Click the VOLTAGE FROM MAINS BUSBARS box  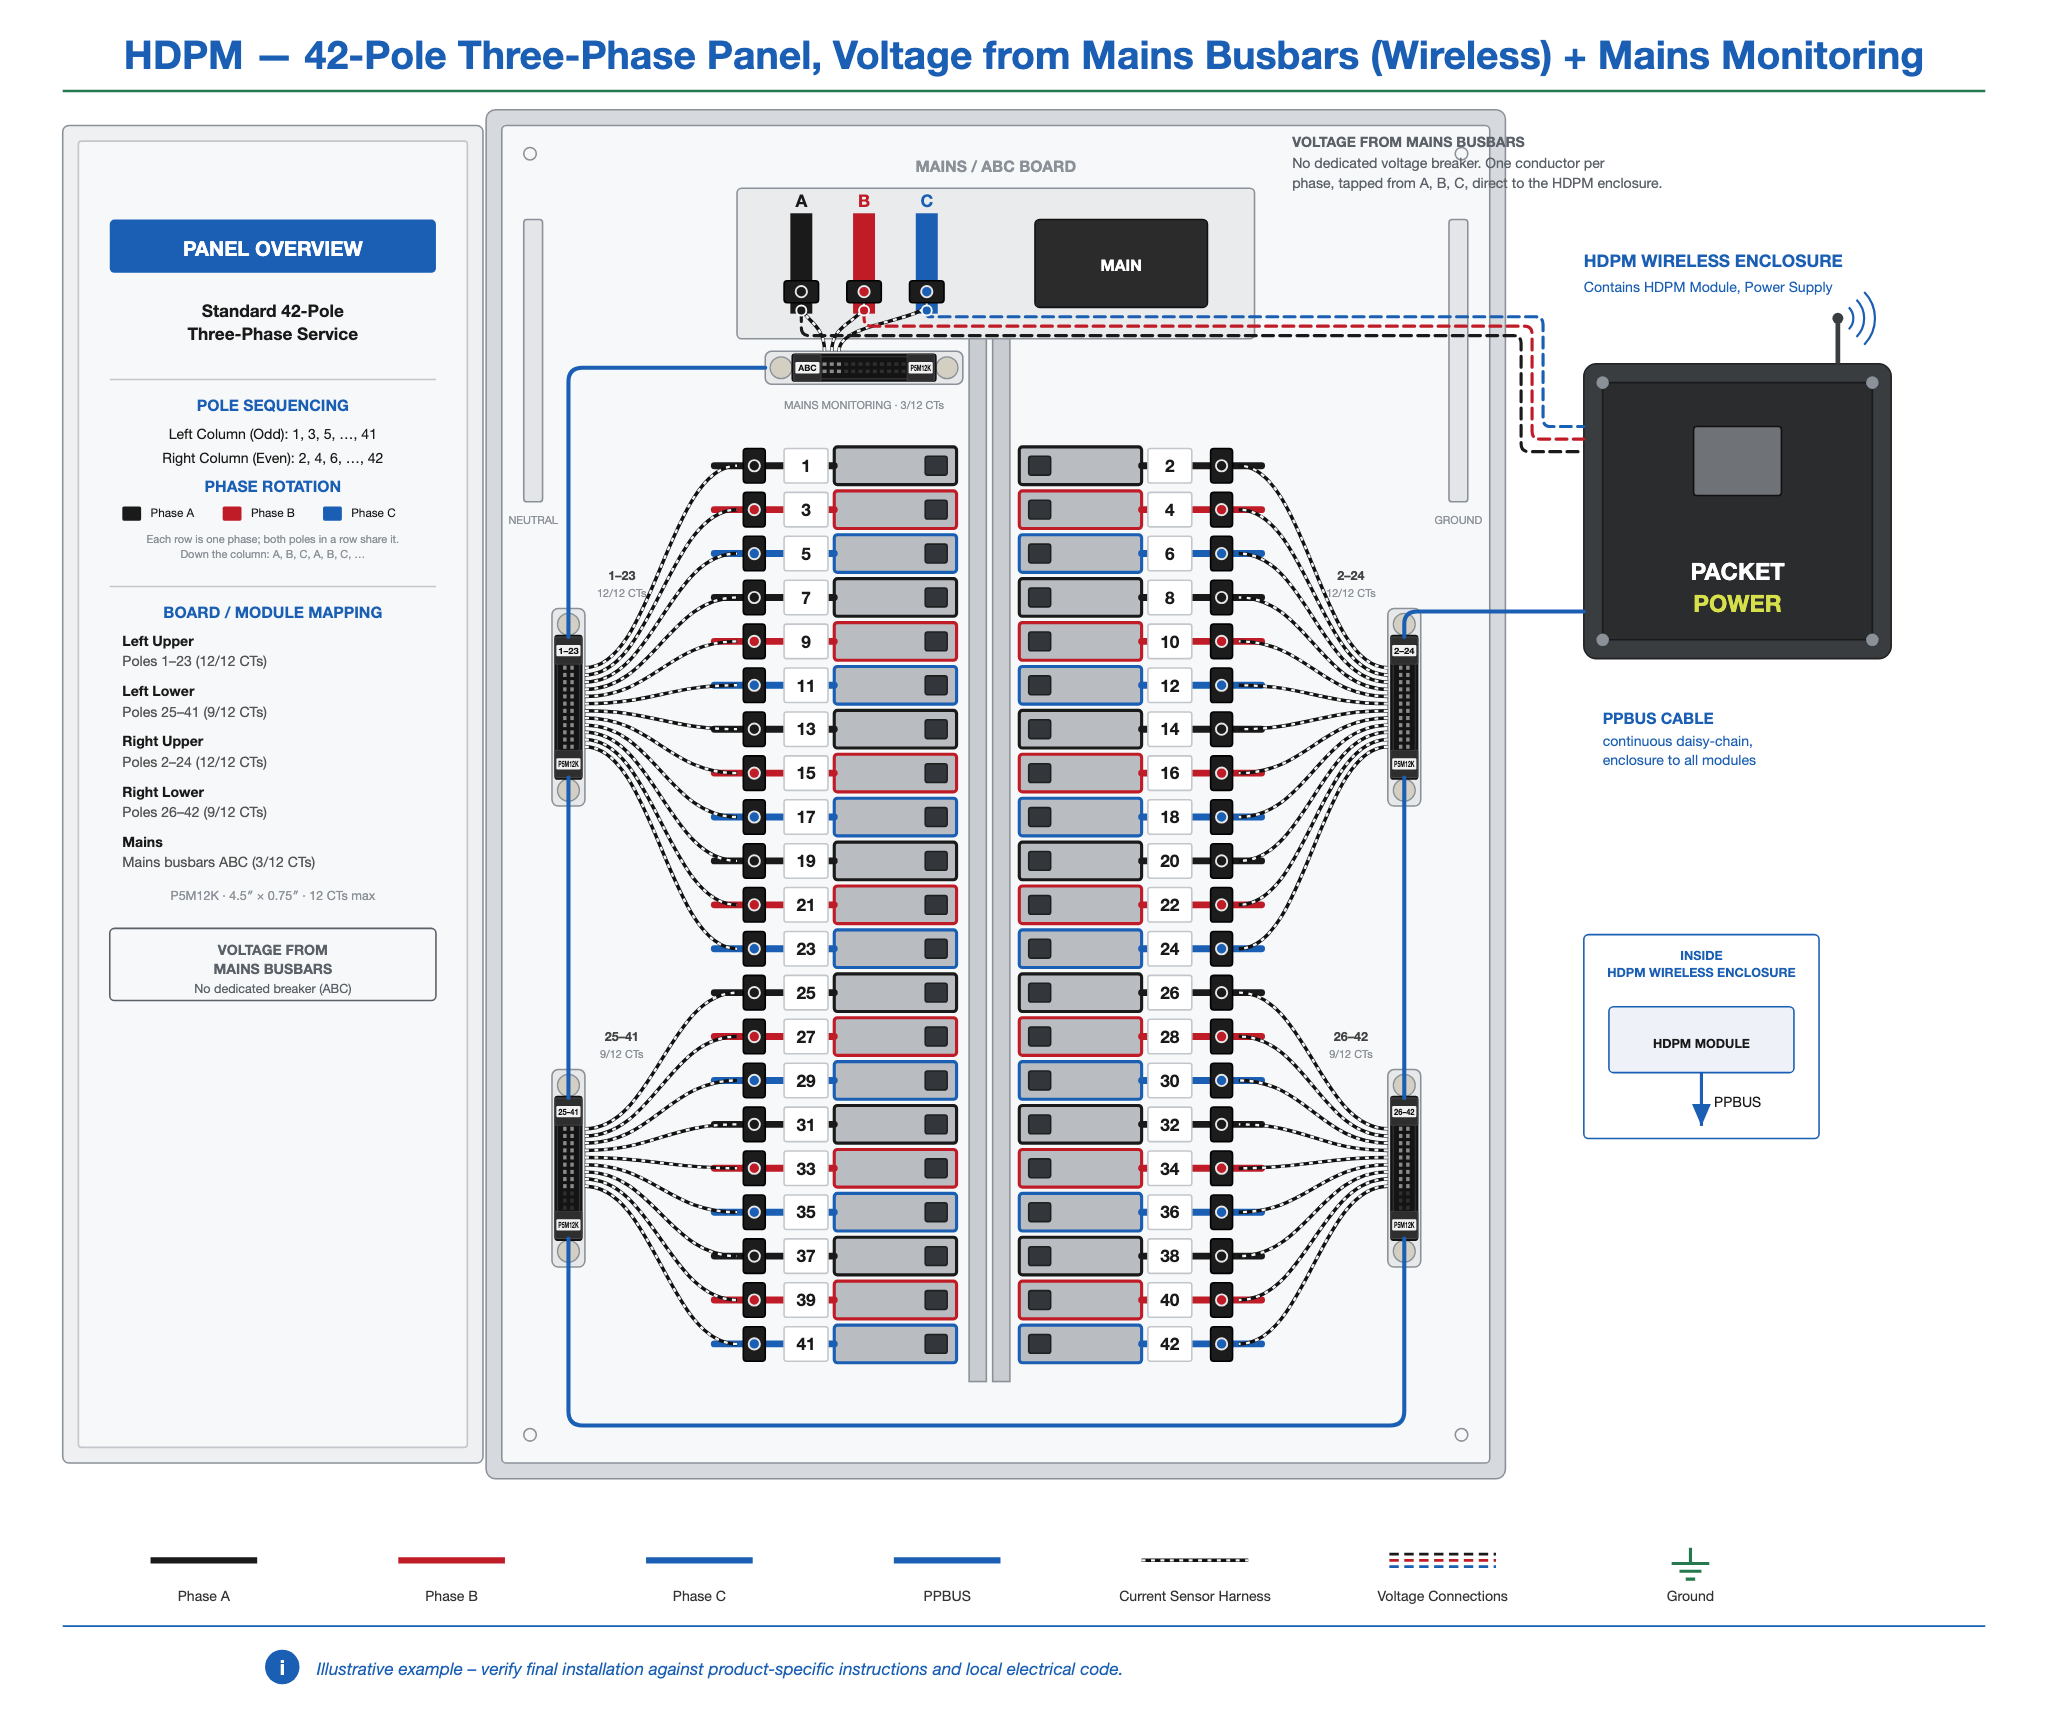[x=272, y=965]
